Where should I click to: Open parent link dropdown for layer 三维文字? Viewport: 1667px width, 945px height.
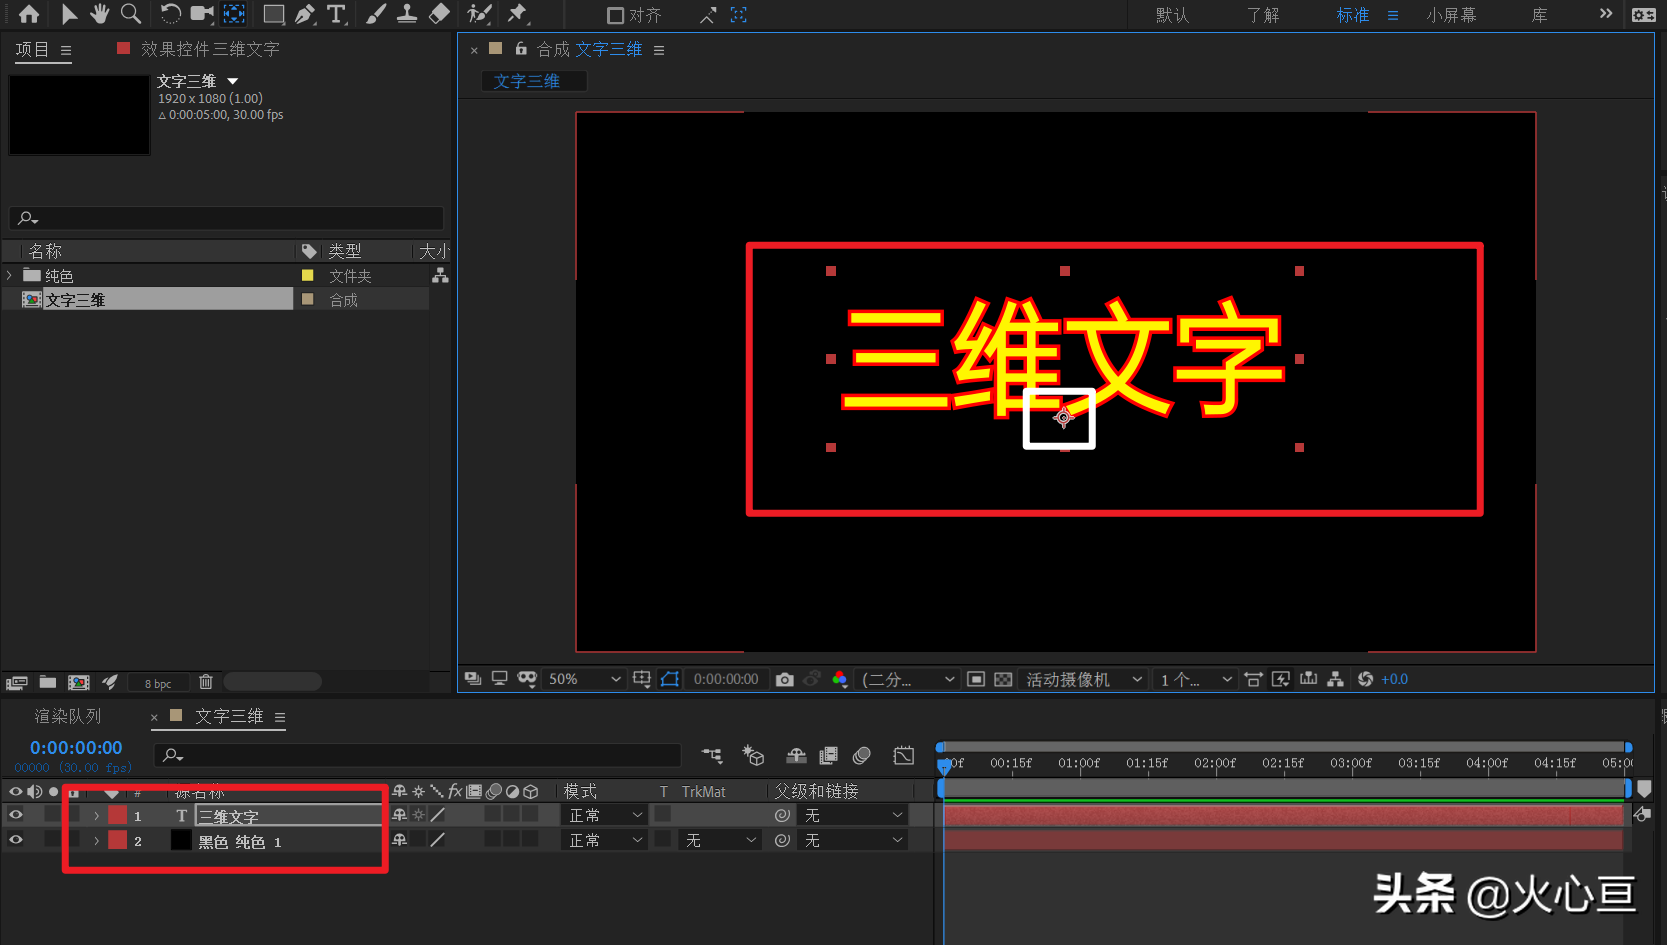[x=853, y=815]
